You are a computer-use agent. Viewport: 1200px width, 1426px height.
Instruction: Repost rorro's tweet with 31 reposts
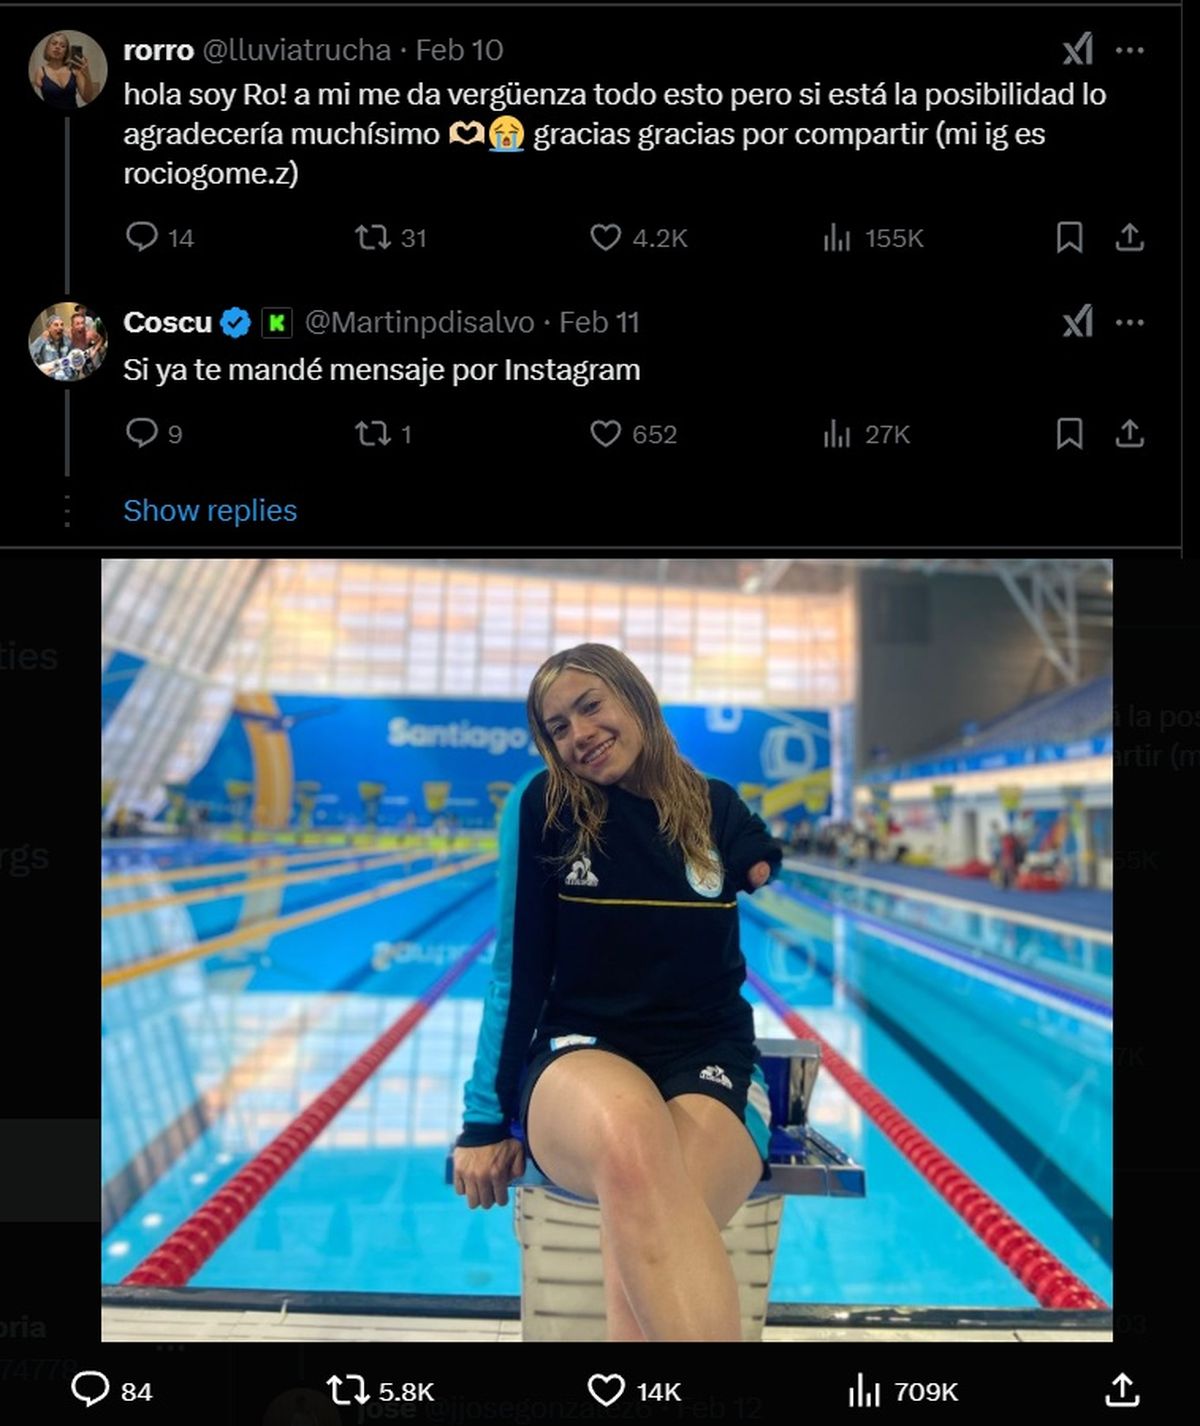click(x=373, y=237)
